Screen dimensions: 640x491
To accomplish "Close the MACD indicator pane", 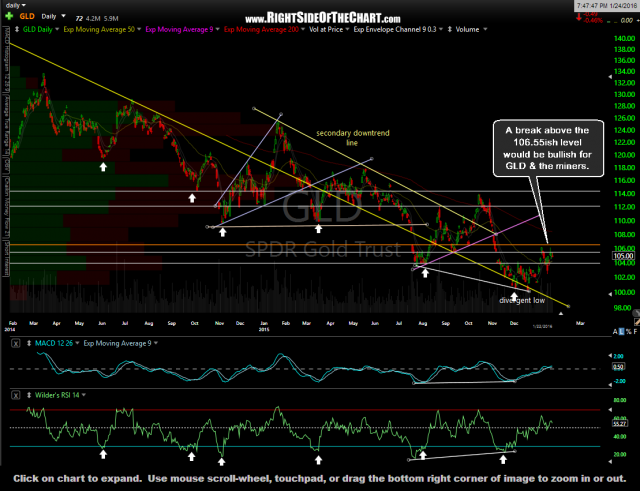I will coord(16,343).
